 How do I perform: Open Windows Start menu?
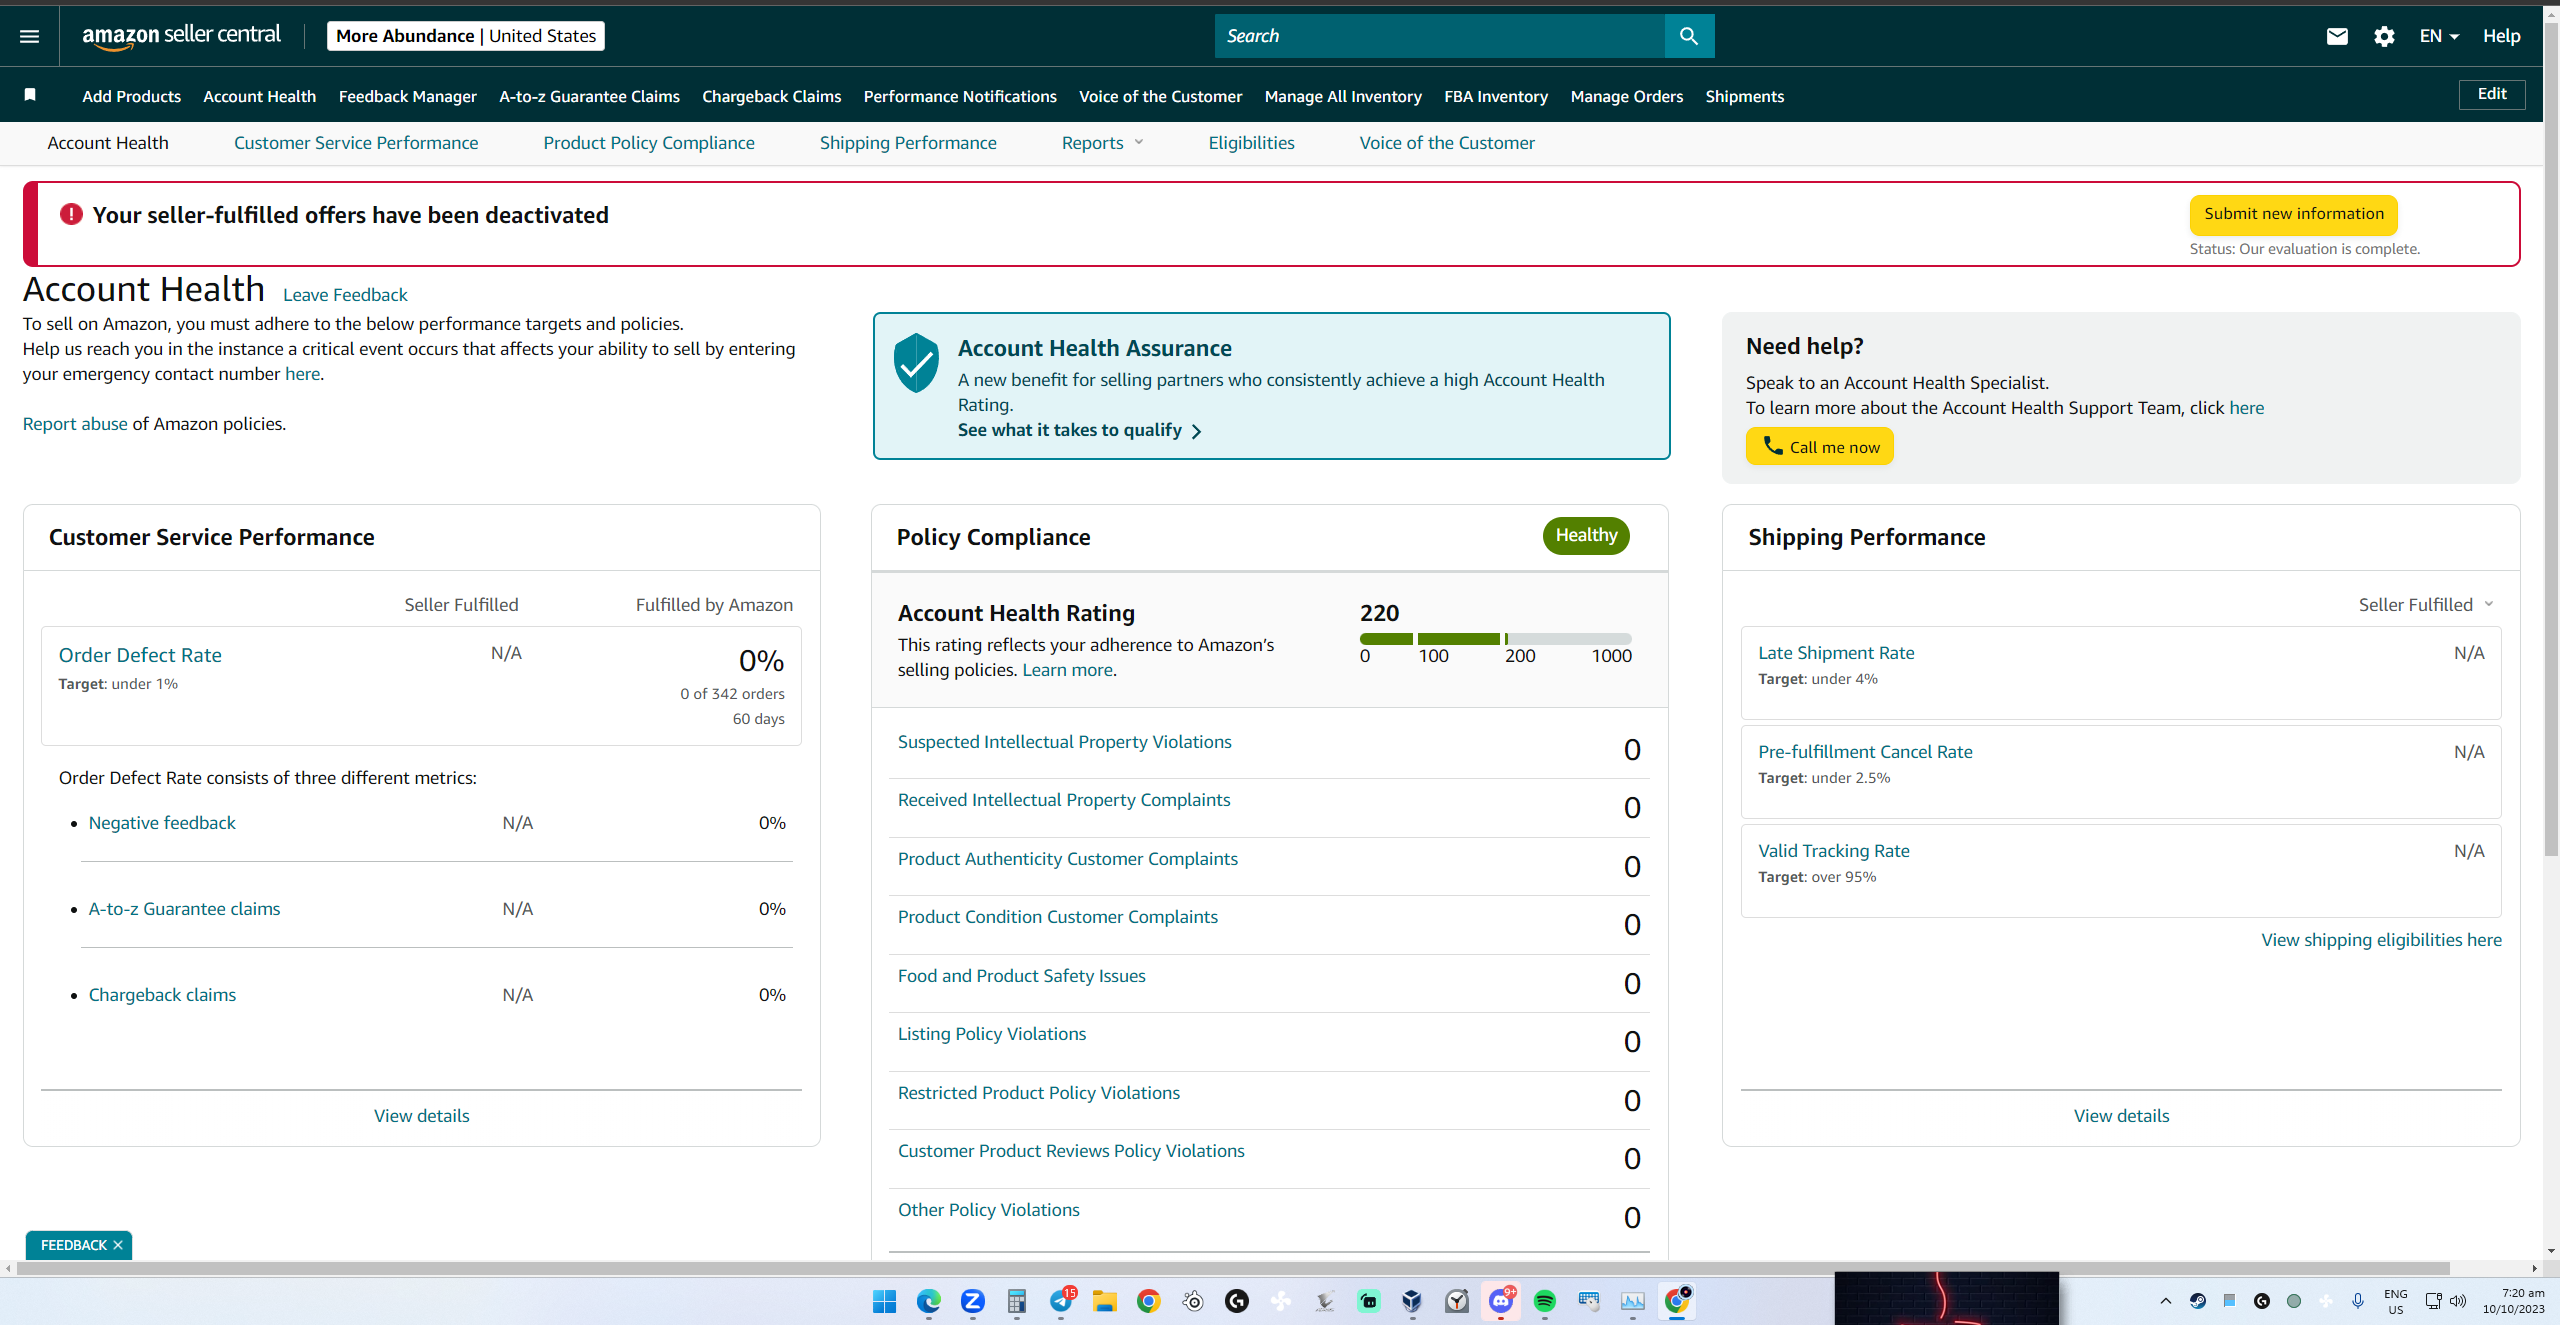[884, 1301]
